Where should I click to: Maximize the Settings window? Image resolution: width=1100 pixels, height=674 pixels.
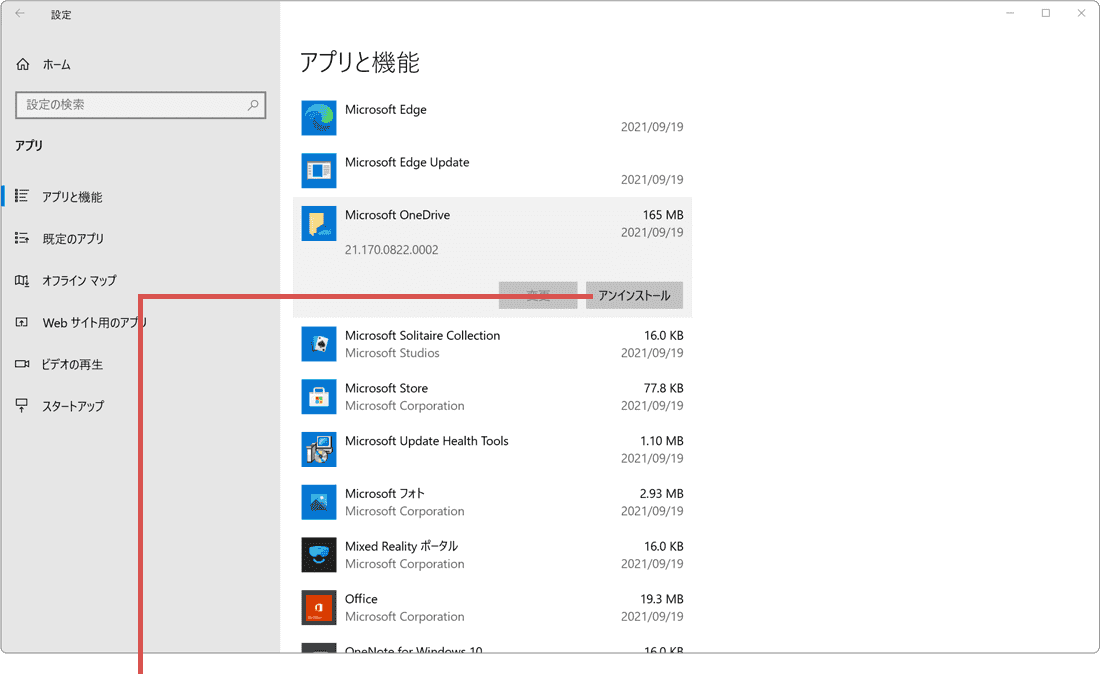click(x=1046, y=13)
